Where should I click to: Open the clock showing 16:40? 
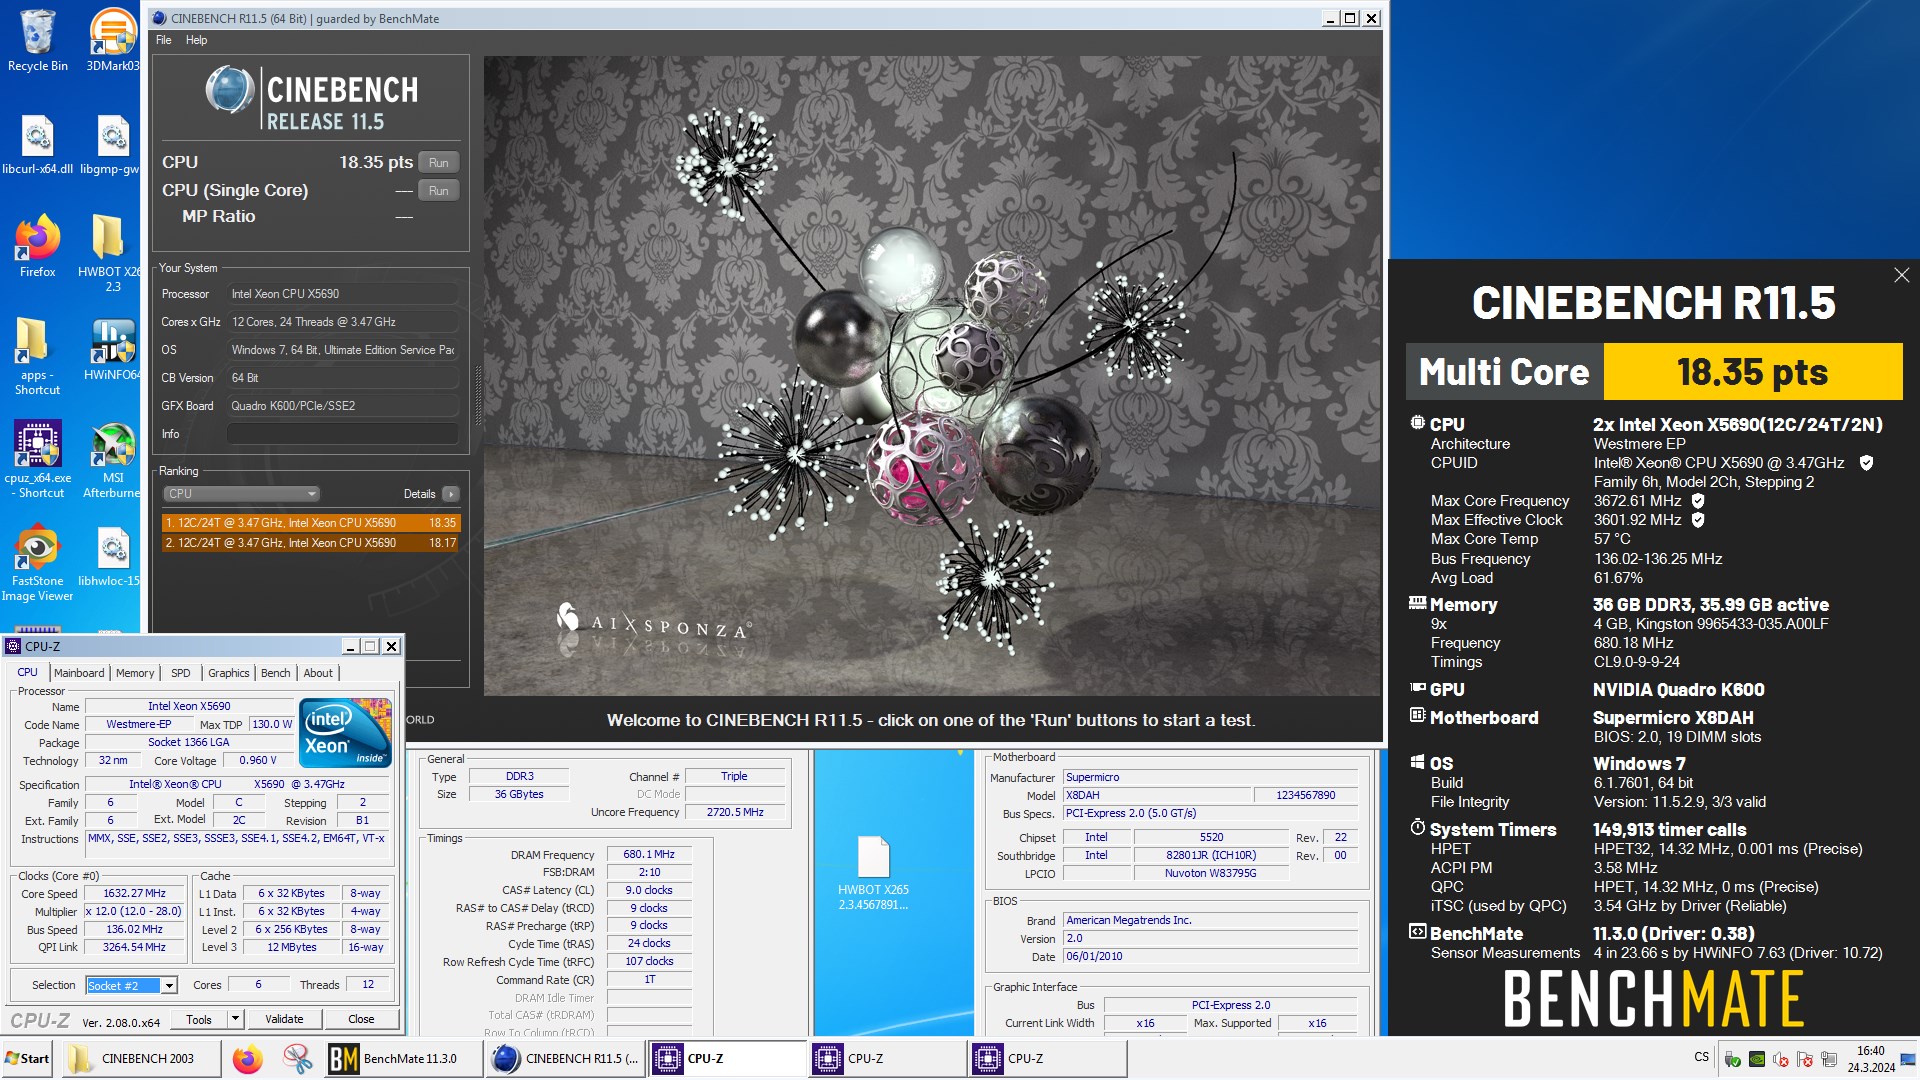(1870, 1059)
